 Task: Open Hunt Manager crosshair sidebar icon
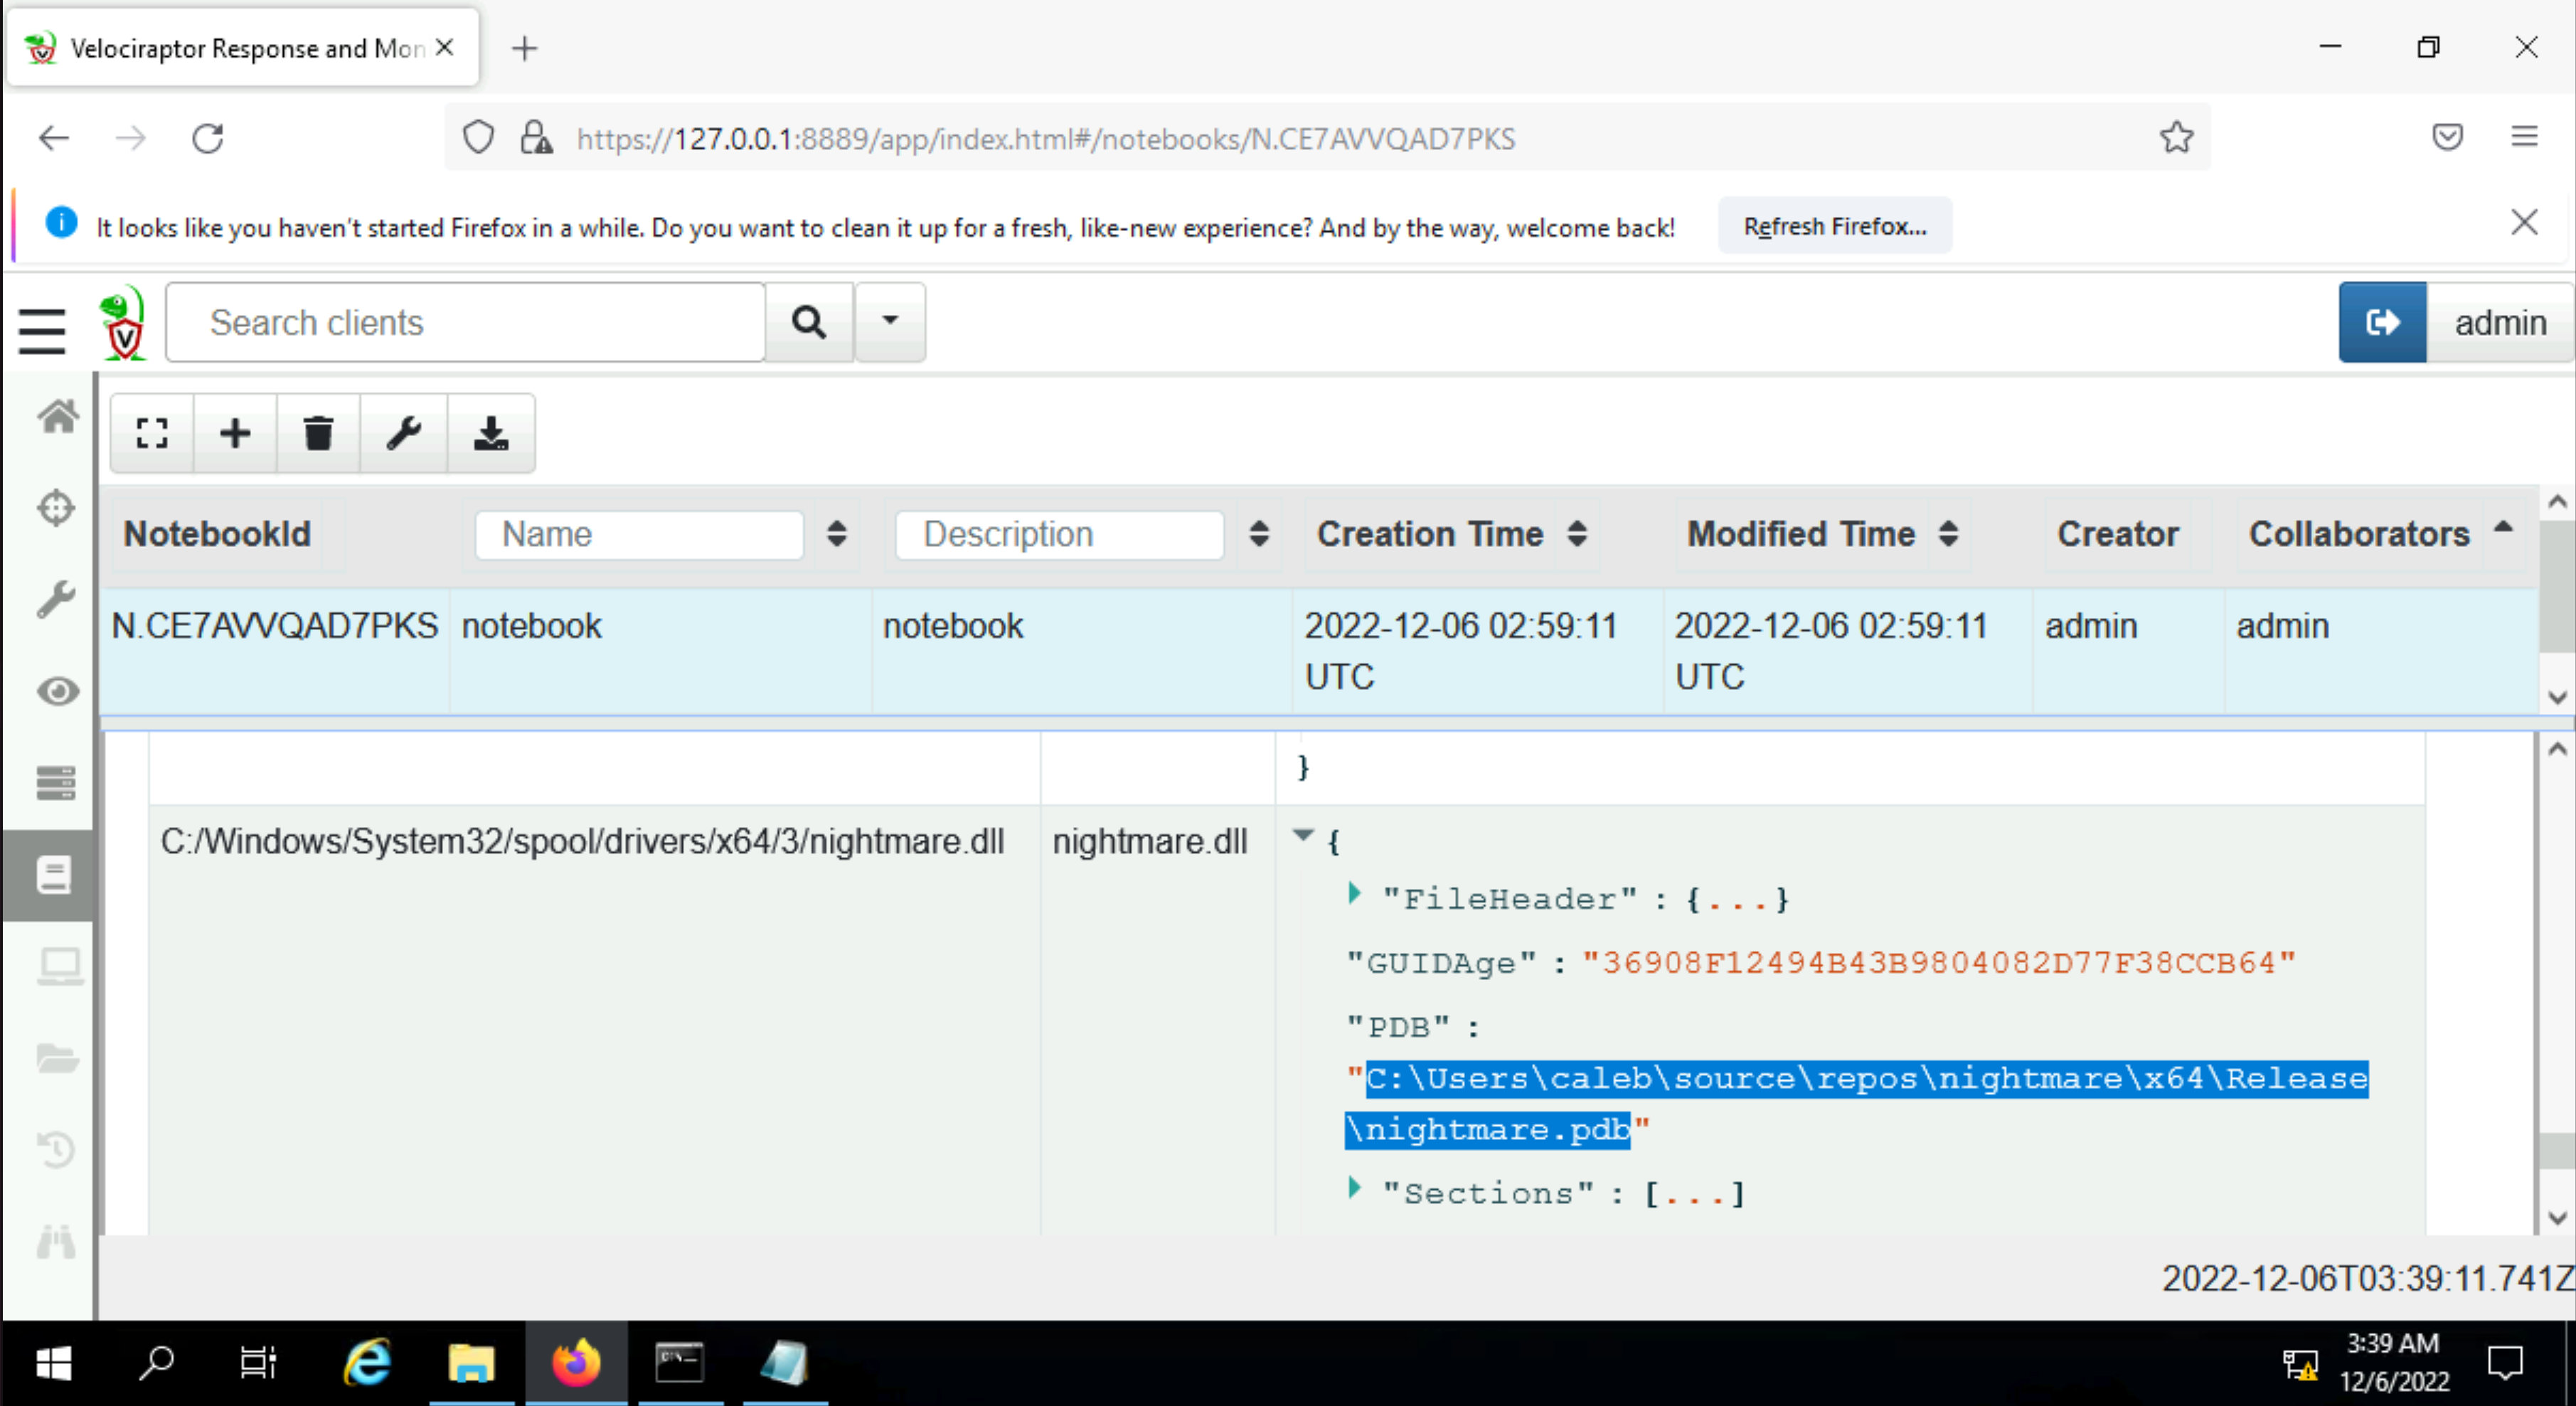coord(56,507)
